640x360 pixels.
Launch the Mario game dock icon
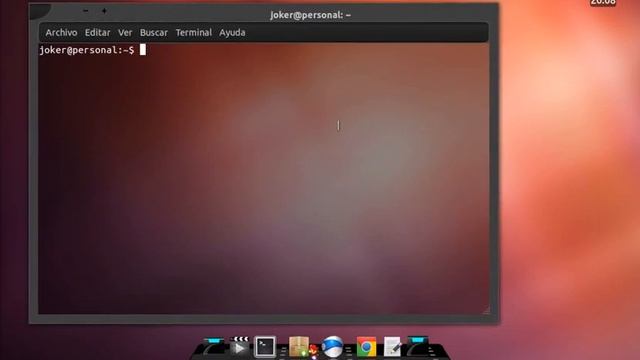[x=314, y=351]
